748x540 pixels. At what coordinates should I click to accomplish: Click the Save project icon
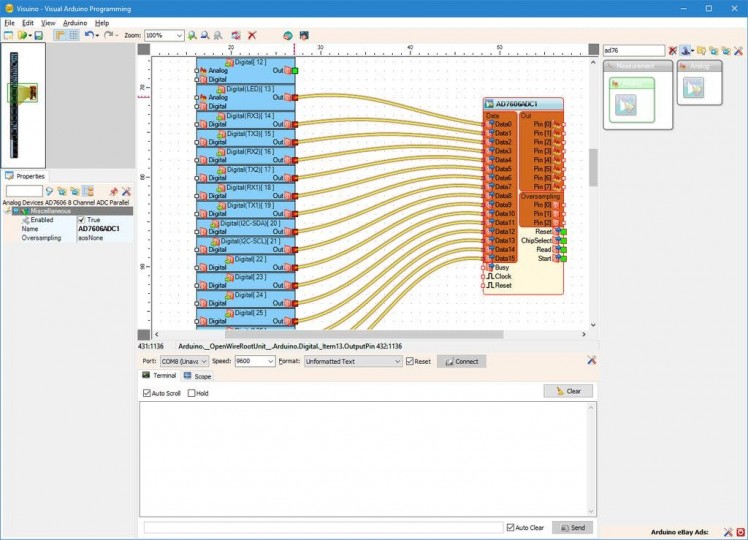tap(38, 35)
